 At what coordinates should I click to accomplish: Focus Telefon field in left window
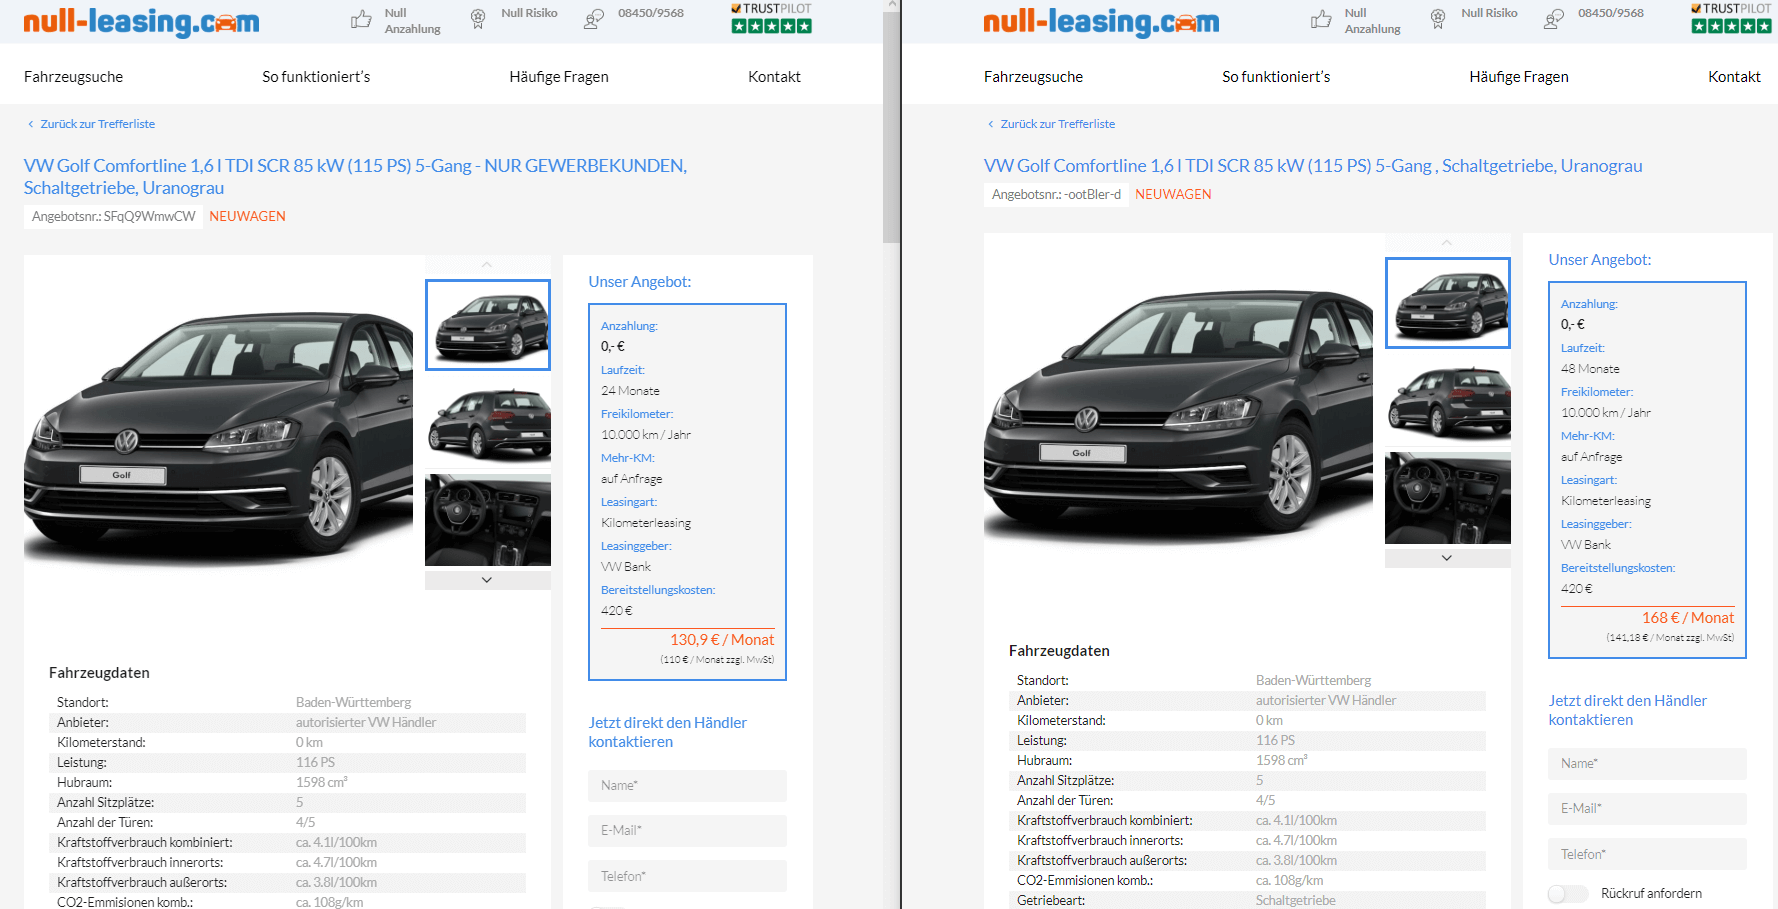[687, 876]
